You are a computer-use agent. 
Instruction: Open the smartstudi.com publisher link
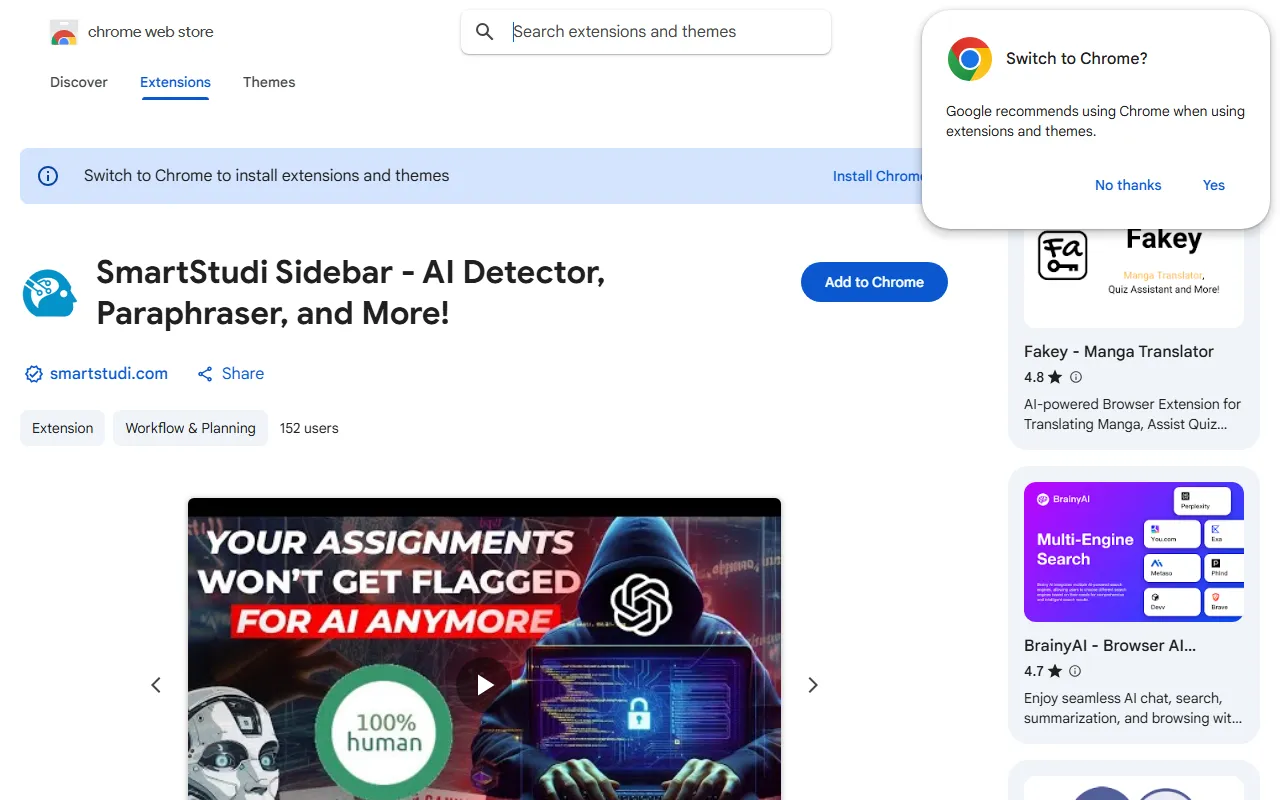point(108,373)
